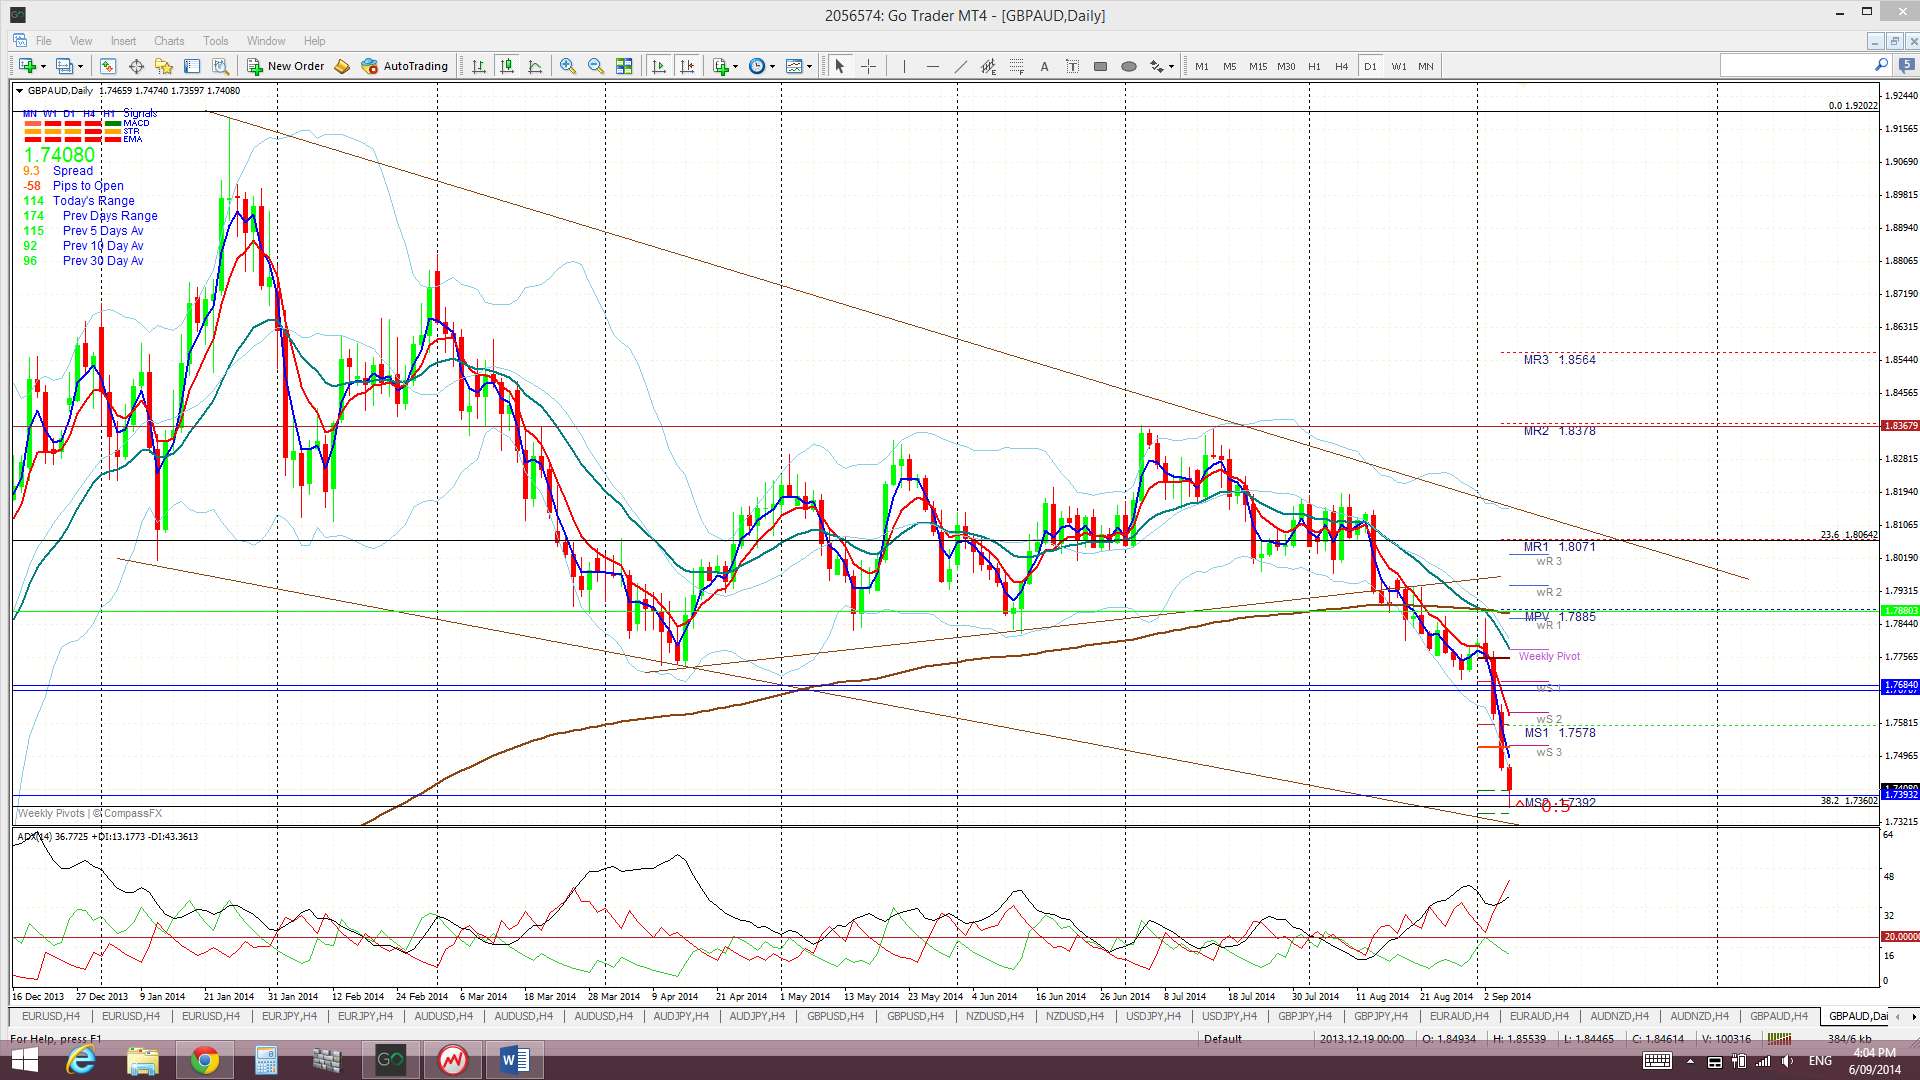
Task: Select the Draw Ellipse shape tool
Action: 1128,66
